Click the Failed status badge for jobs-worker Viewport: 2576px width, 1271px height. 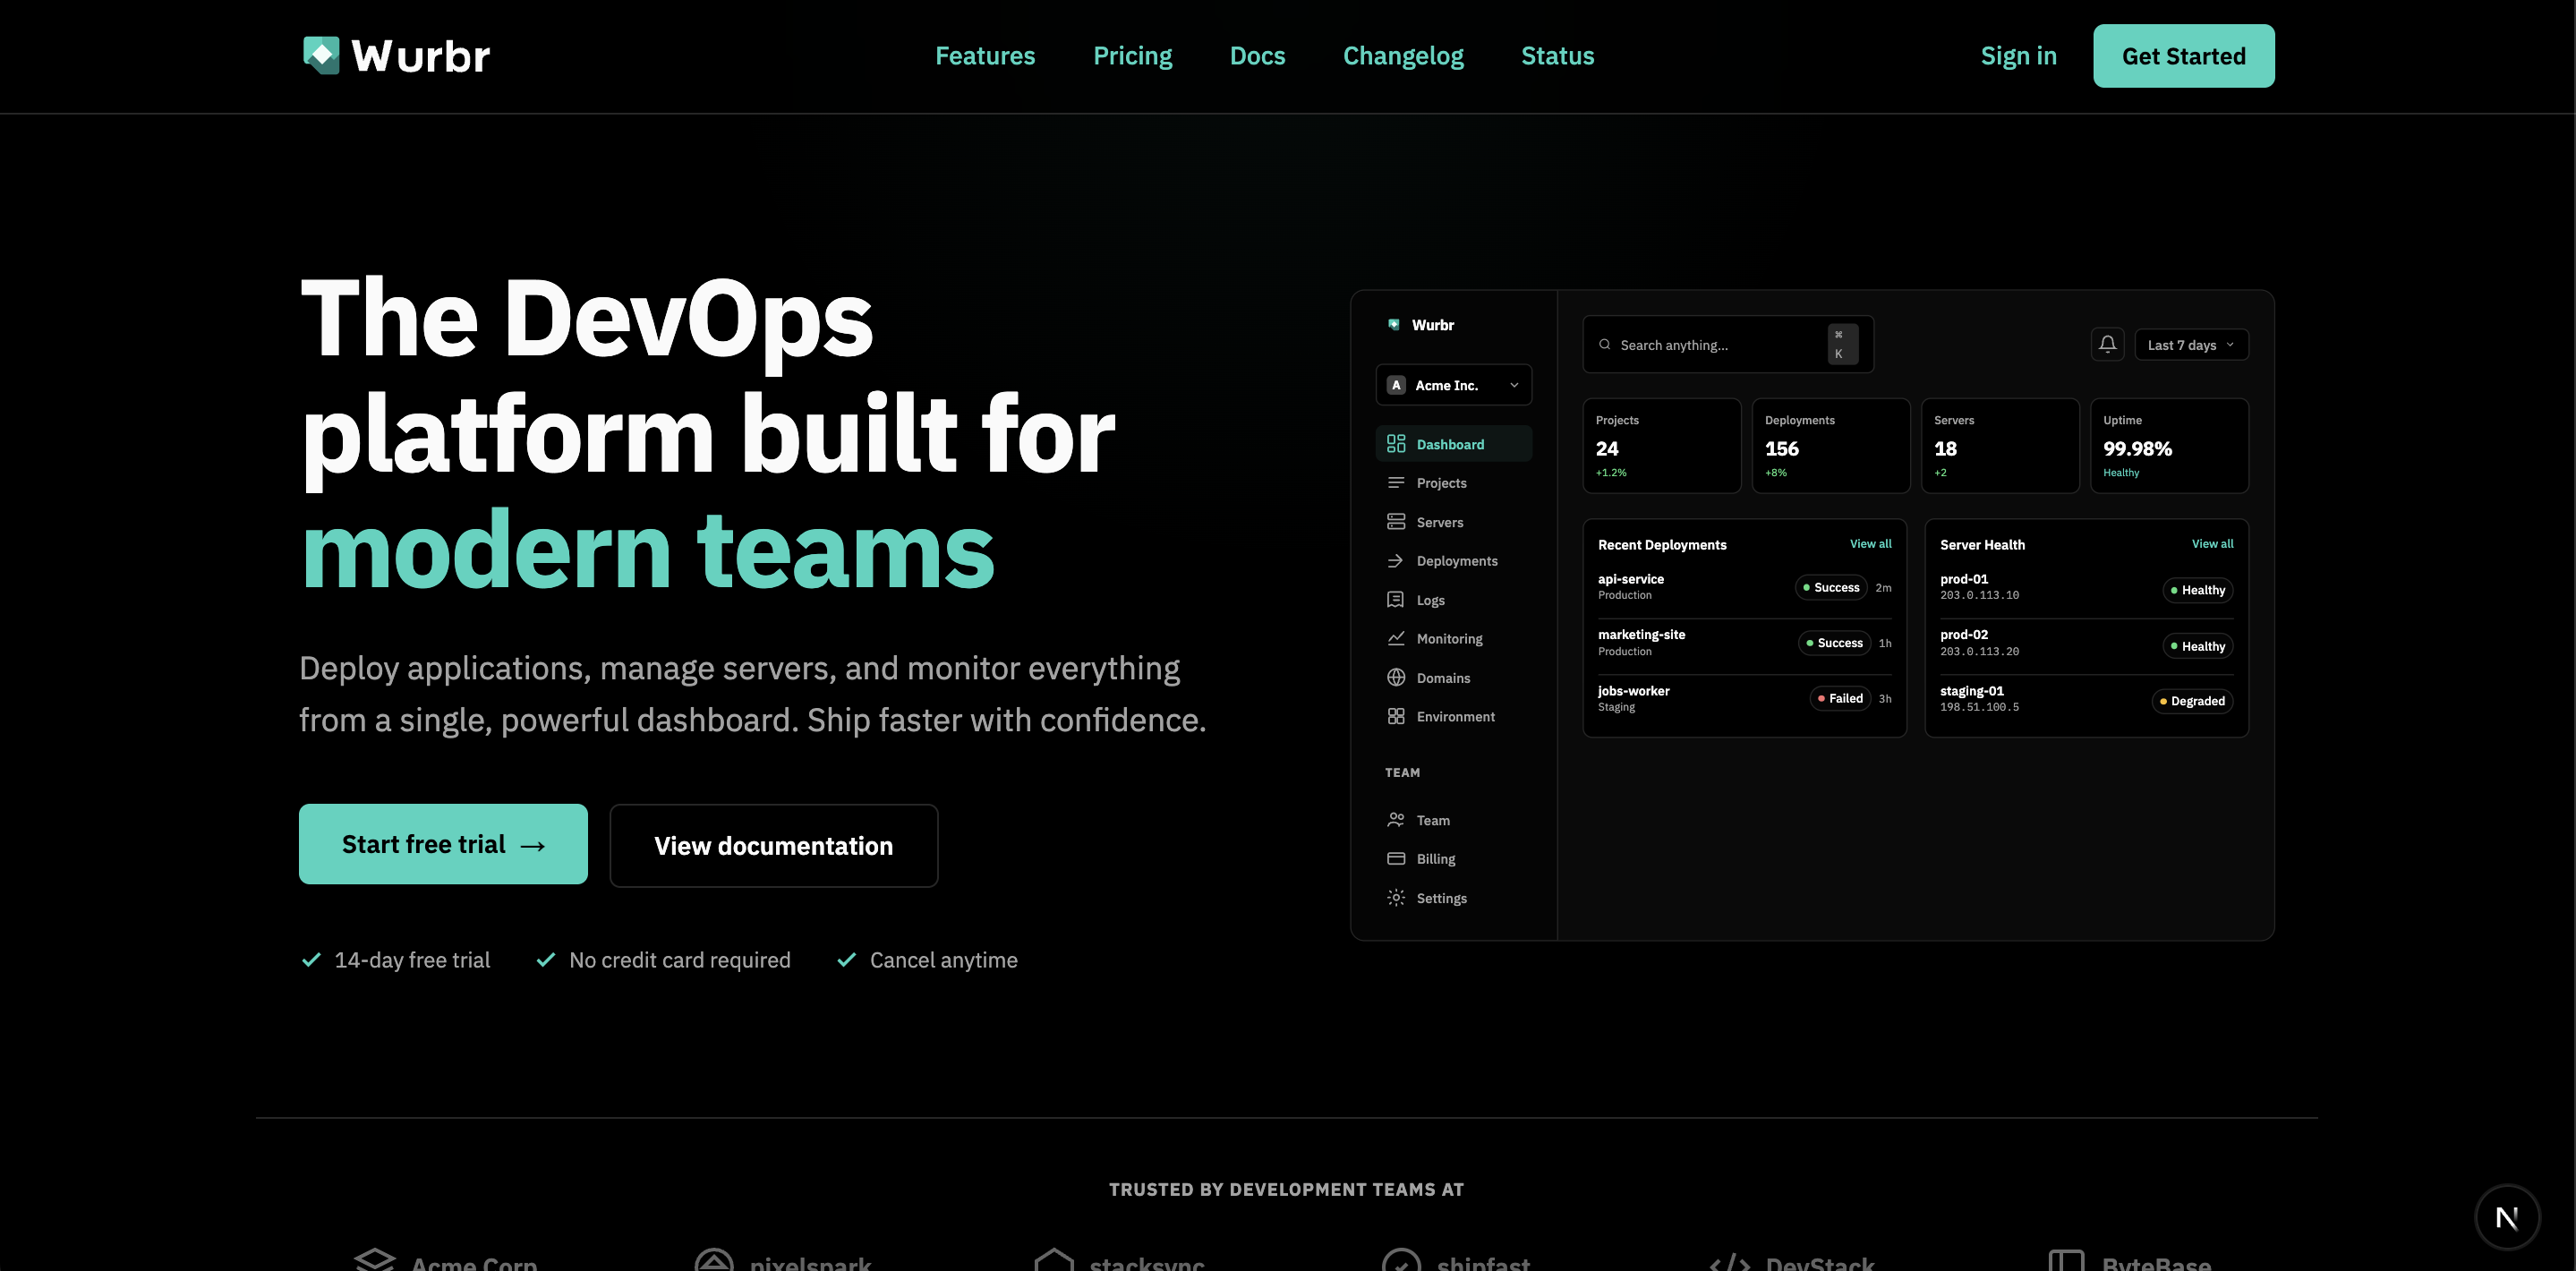(x=1840, y=699)
